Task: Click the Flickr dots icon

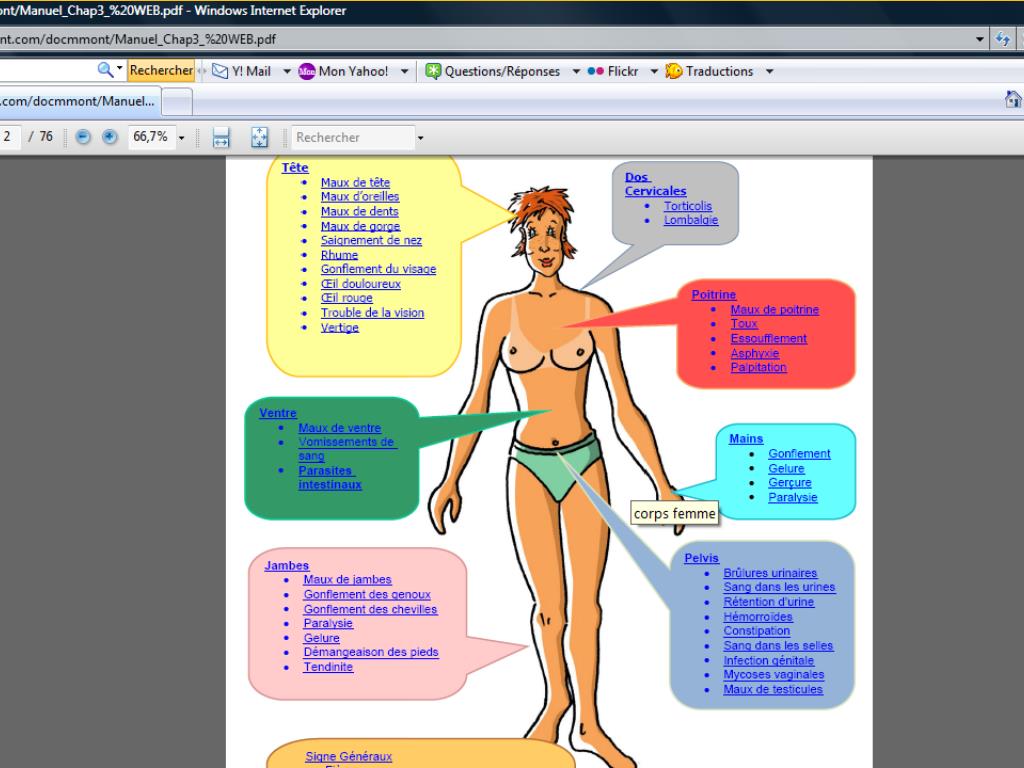Action: [596, 71]
